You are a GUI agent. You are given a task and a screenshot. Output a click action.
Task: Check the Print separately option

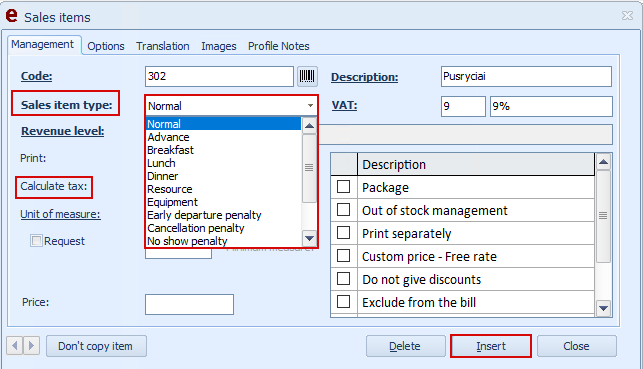click(x=343, y=233)
